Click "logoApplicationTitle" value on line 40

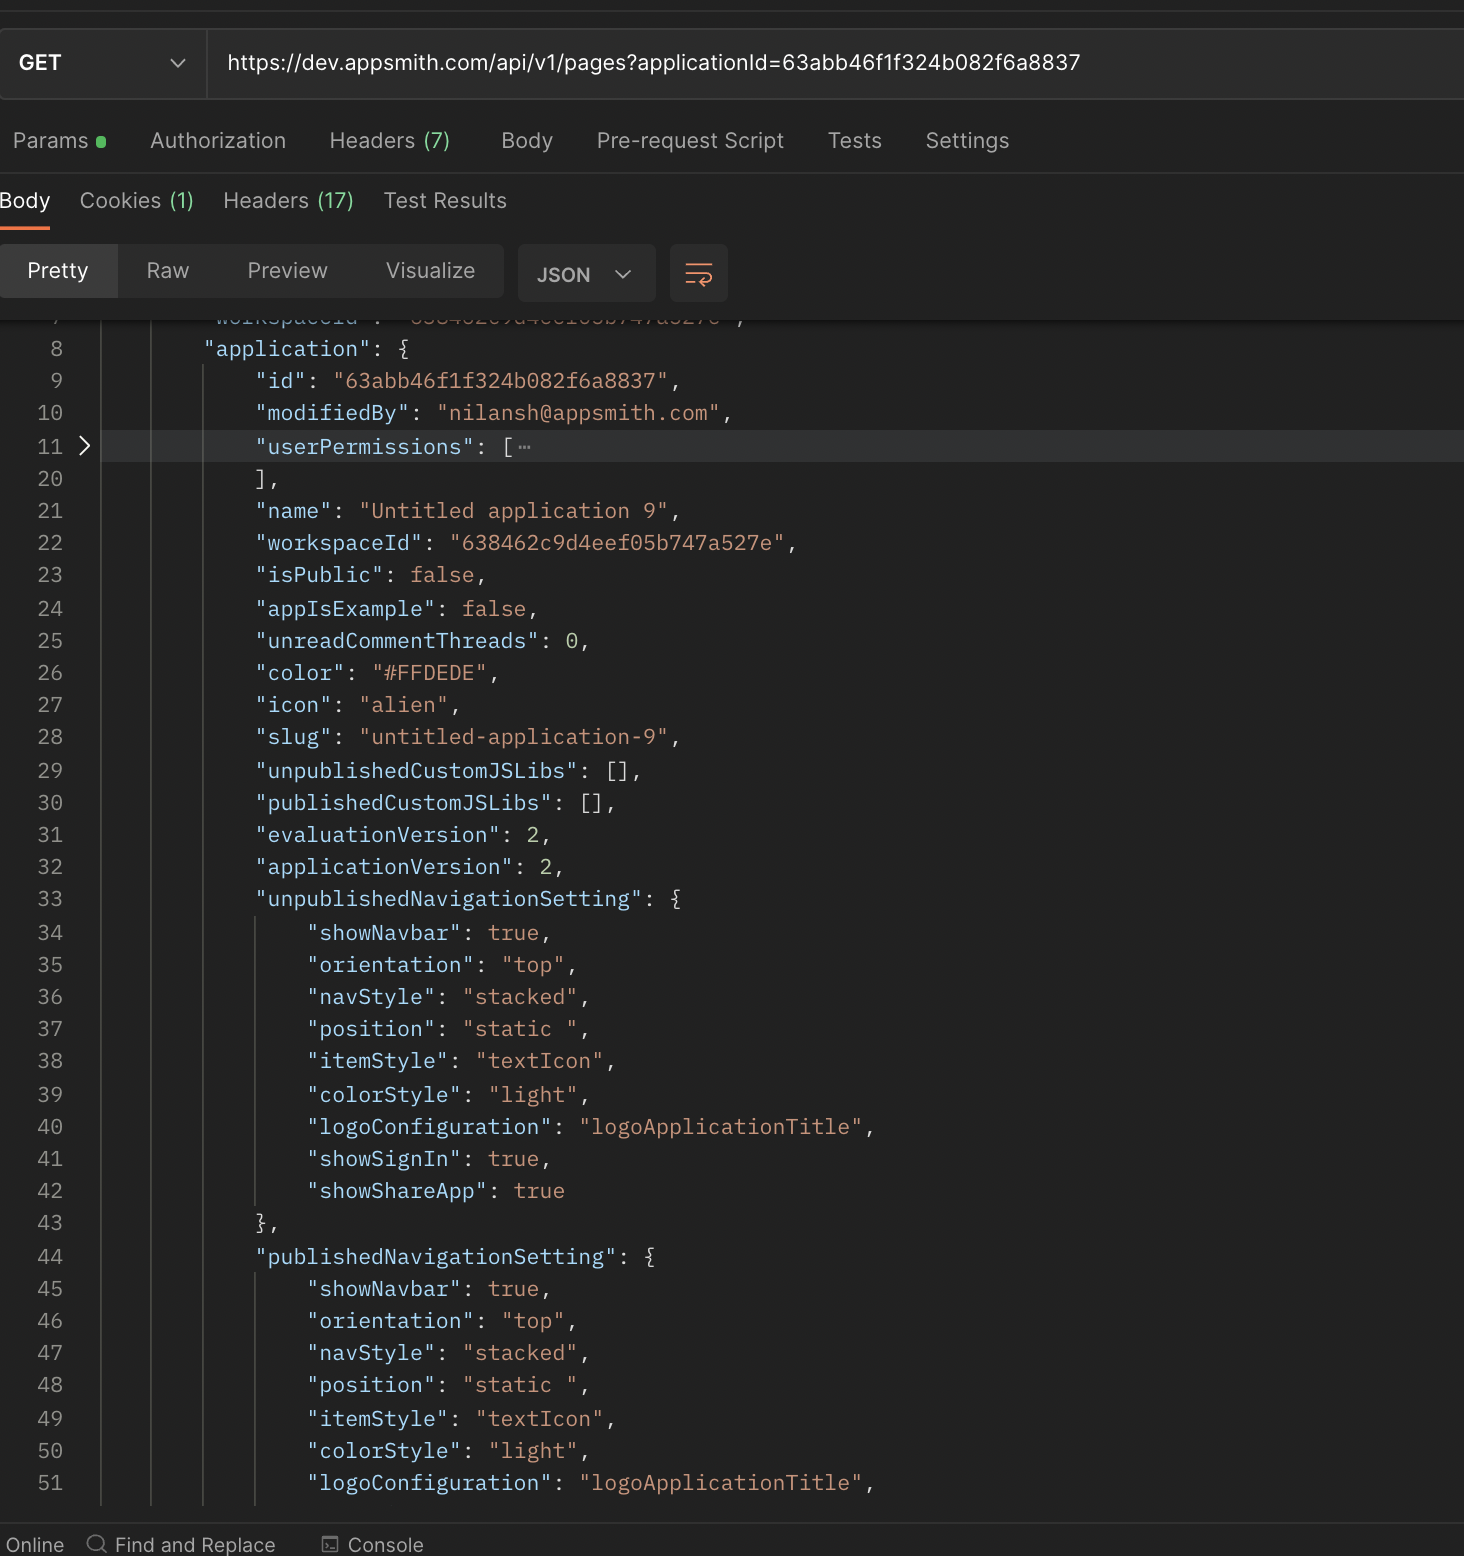(x=721, y=1127)
